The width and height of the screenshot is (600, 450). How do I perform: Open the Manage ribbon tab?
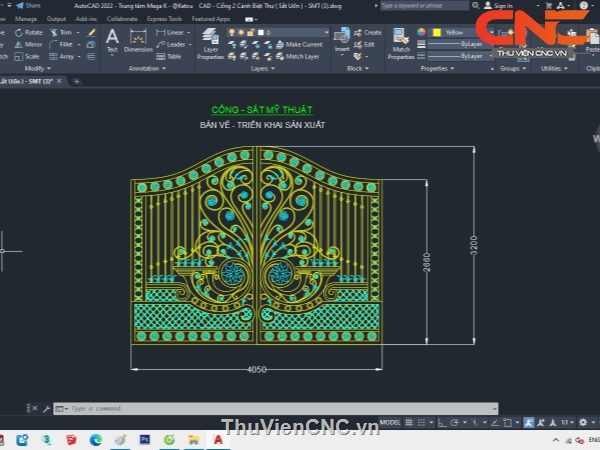(x=26, y=18)
